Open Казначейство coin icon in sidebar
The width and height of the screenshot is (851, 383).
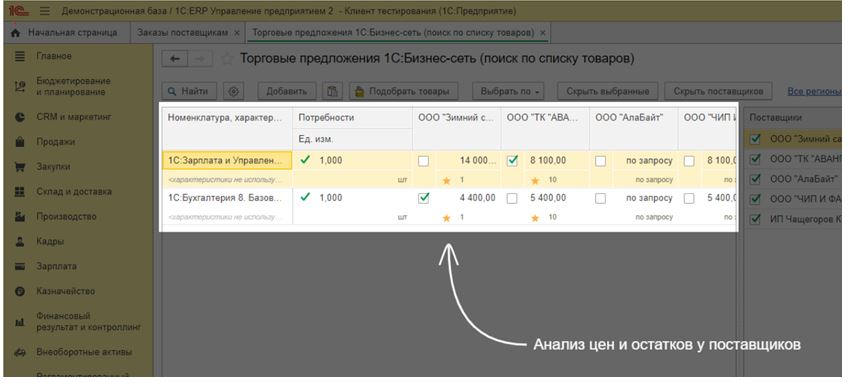tap(20, 291)
